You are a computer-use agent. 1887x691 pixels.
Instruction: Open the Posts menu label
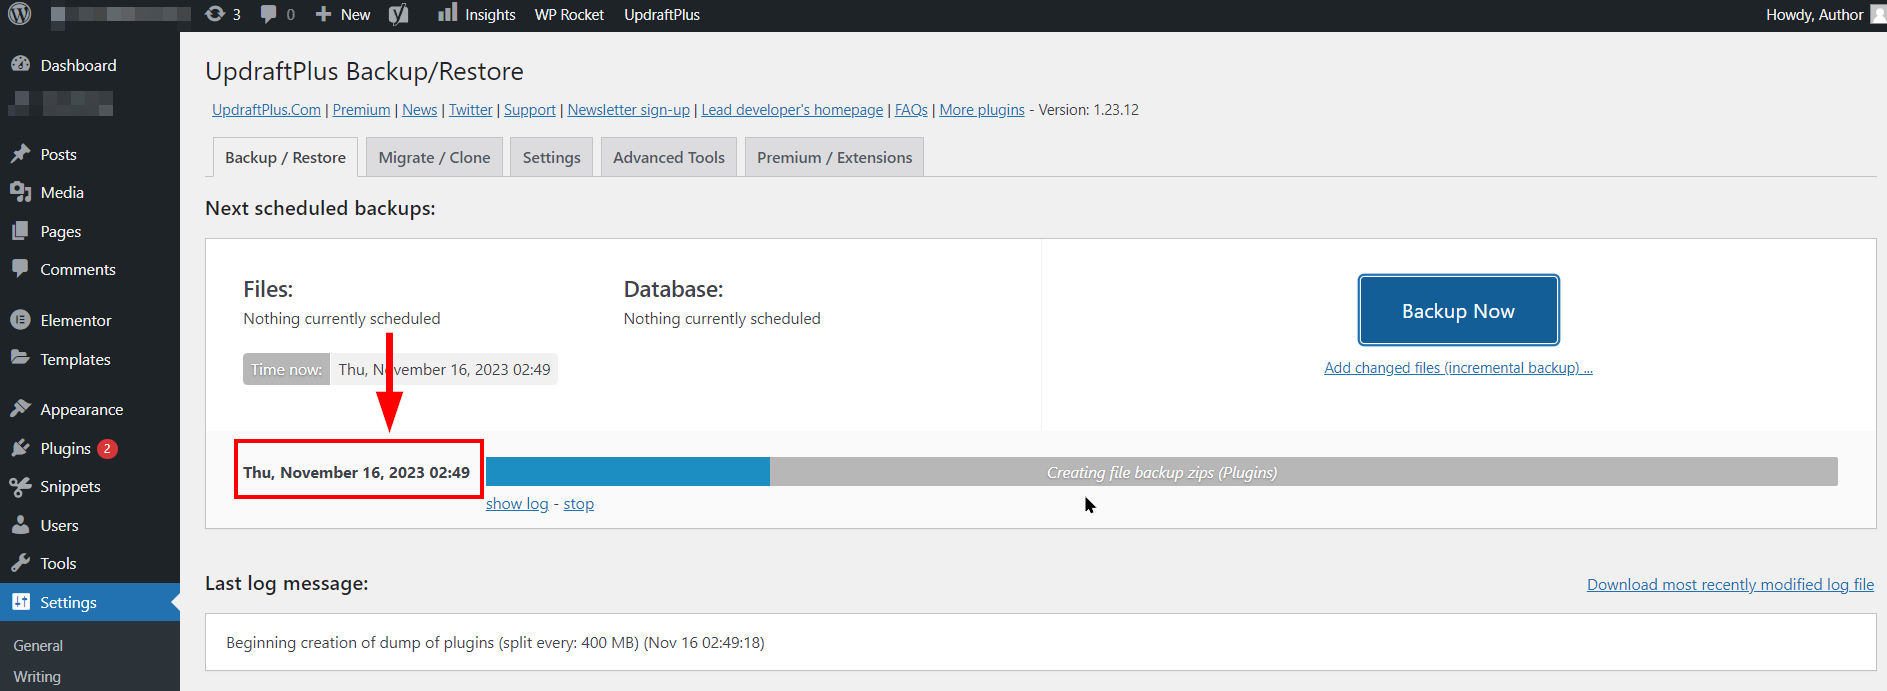[58, 154]
